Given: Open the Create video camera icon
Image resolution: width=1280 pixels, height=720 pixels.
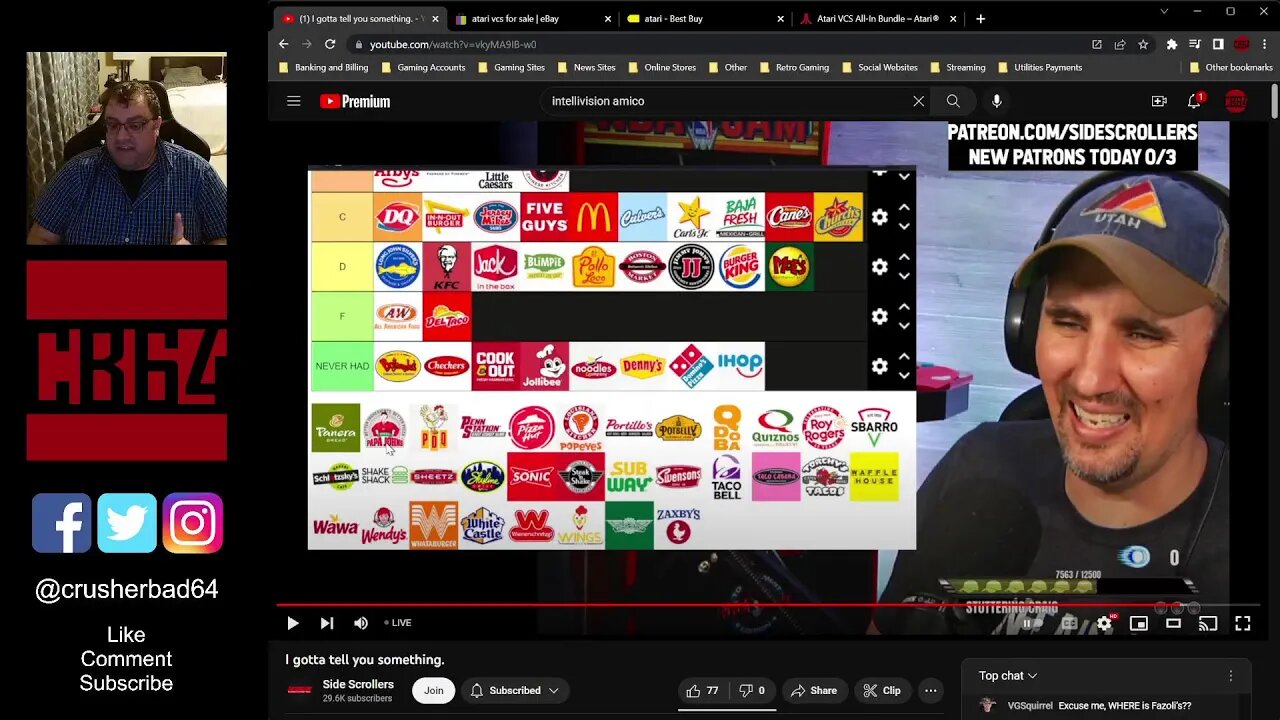Looking at the screenshot, I should click(1159, 101).
